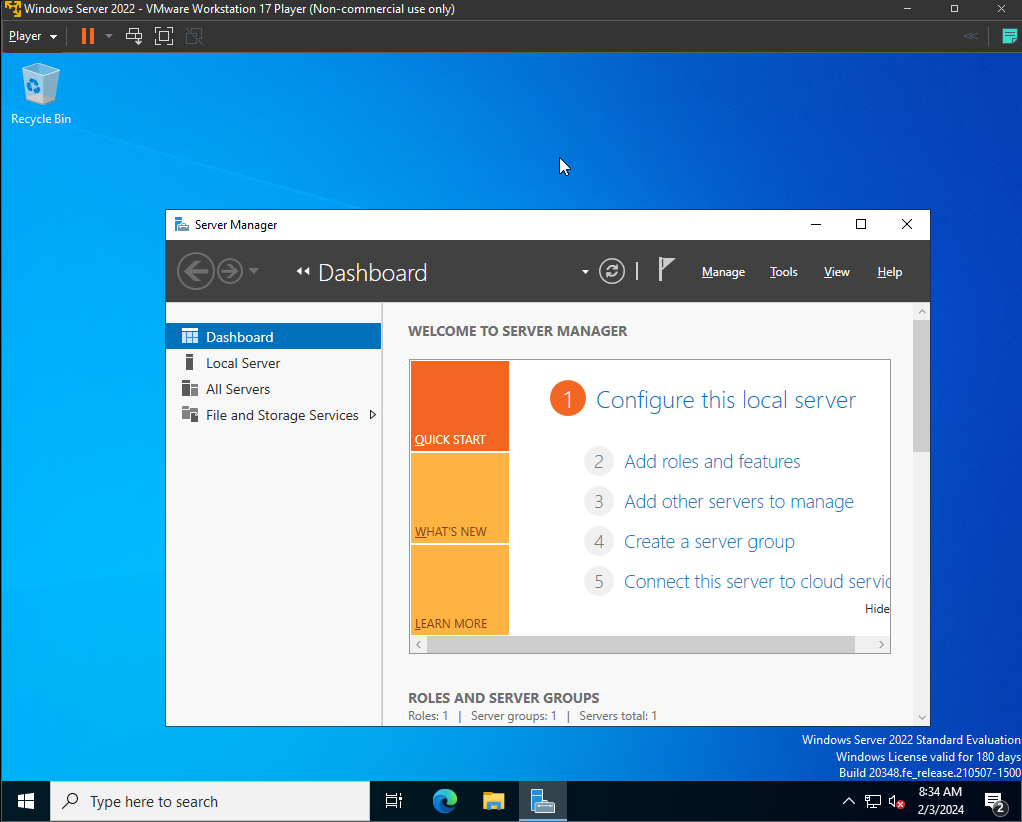Refresh the Server Manager dashboard
This screenshot has width=1022, height=822.
point(611,271)
